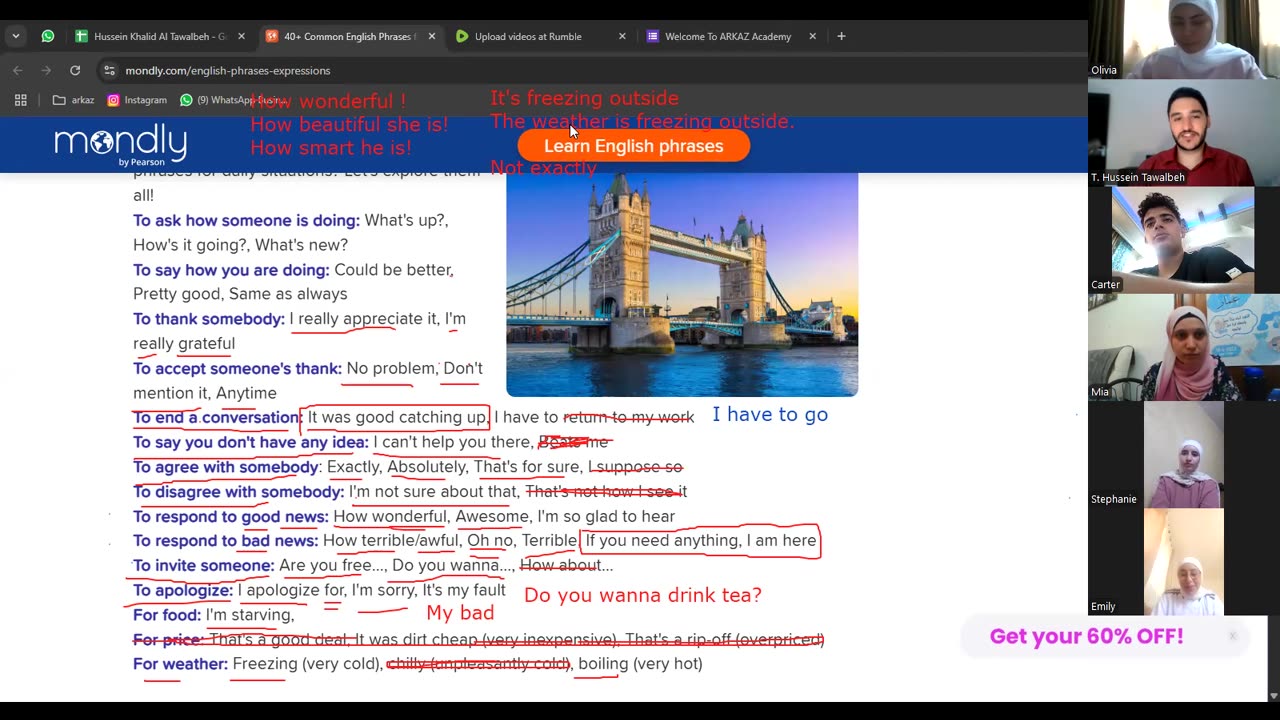The height and width of the screenshot is (720, 1280).
Task: View site information icon in address bar
Action: pos(110,70)
